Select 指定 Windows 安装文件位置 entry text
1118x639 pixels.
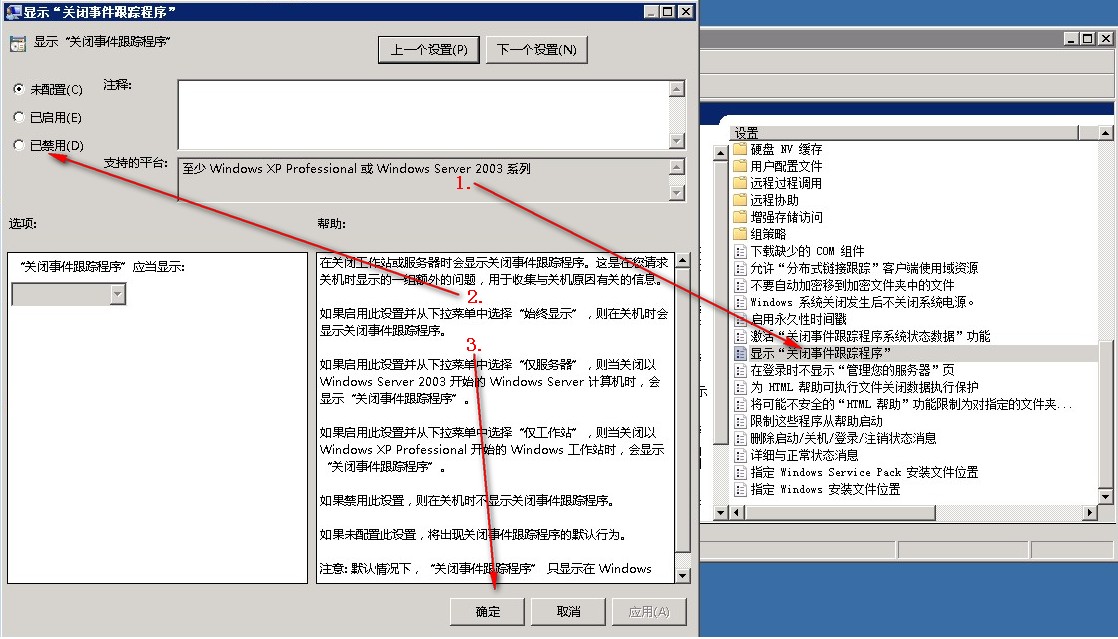pyautogui.click(x=826, y=489)
